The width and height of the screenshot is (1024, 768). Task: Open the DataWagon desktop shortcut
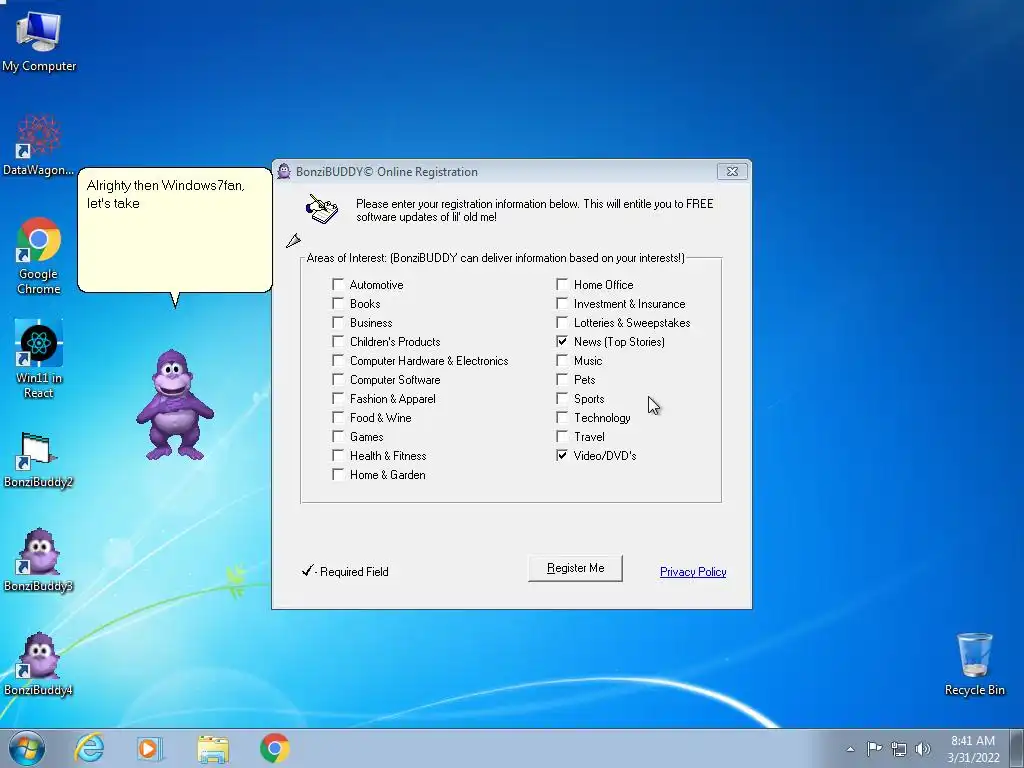pyautogui.click(x=39, y=145)
